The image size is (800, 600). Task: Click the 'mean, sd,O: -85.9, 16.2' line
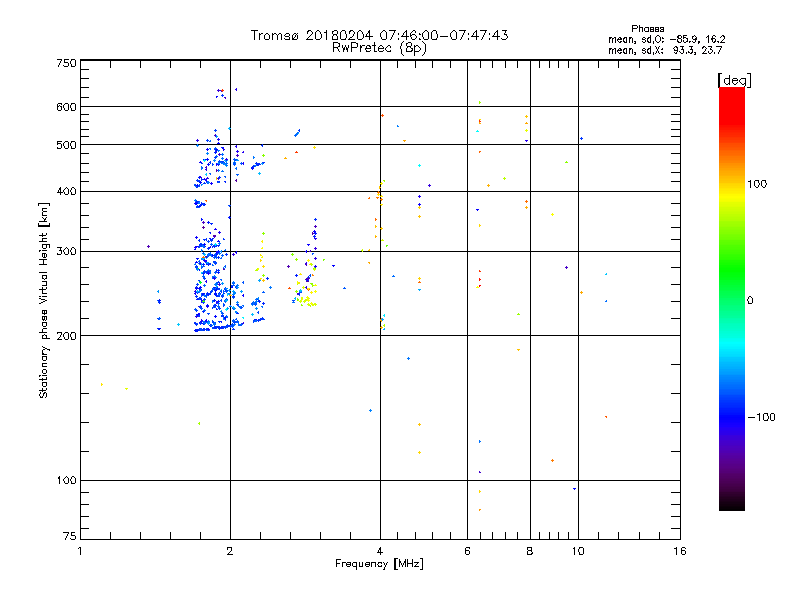666,39
